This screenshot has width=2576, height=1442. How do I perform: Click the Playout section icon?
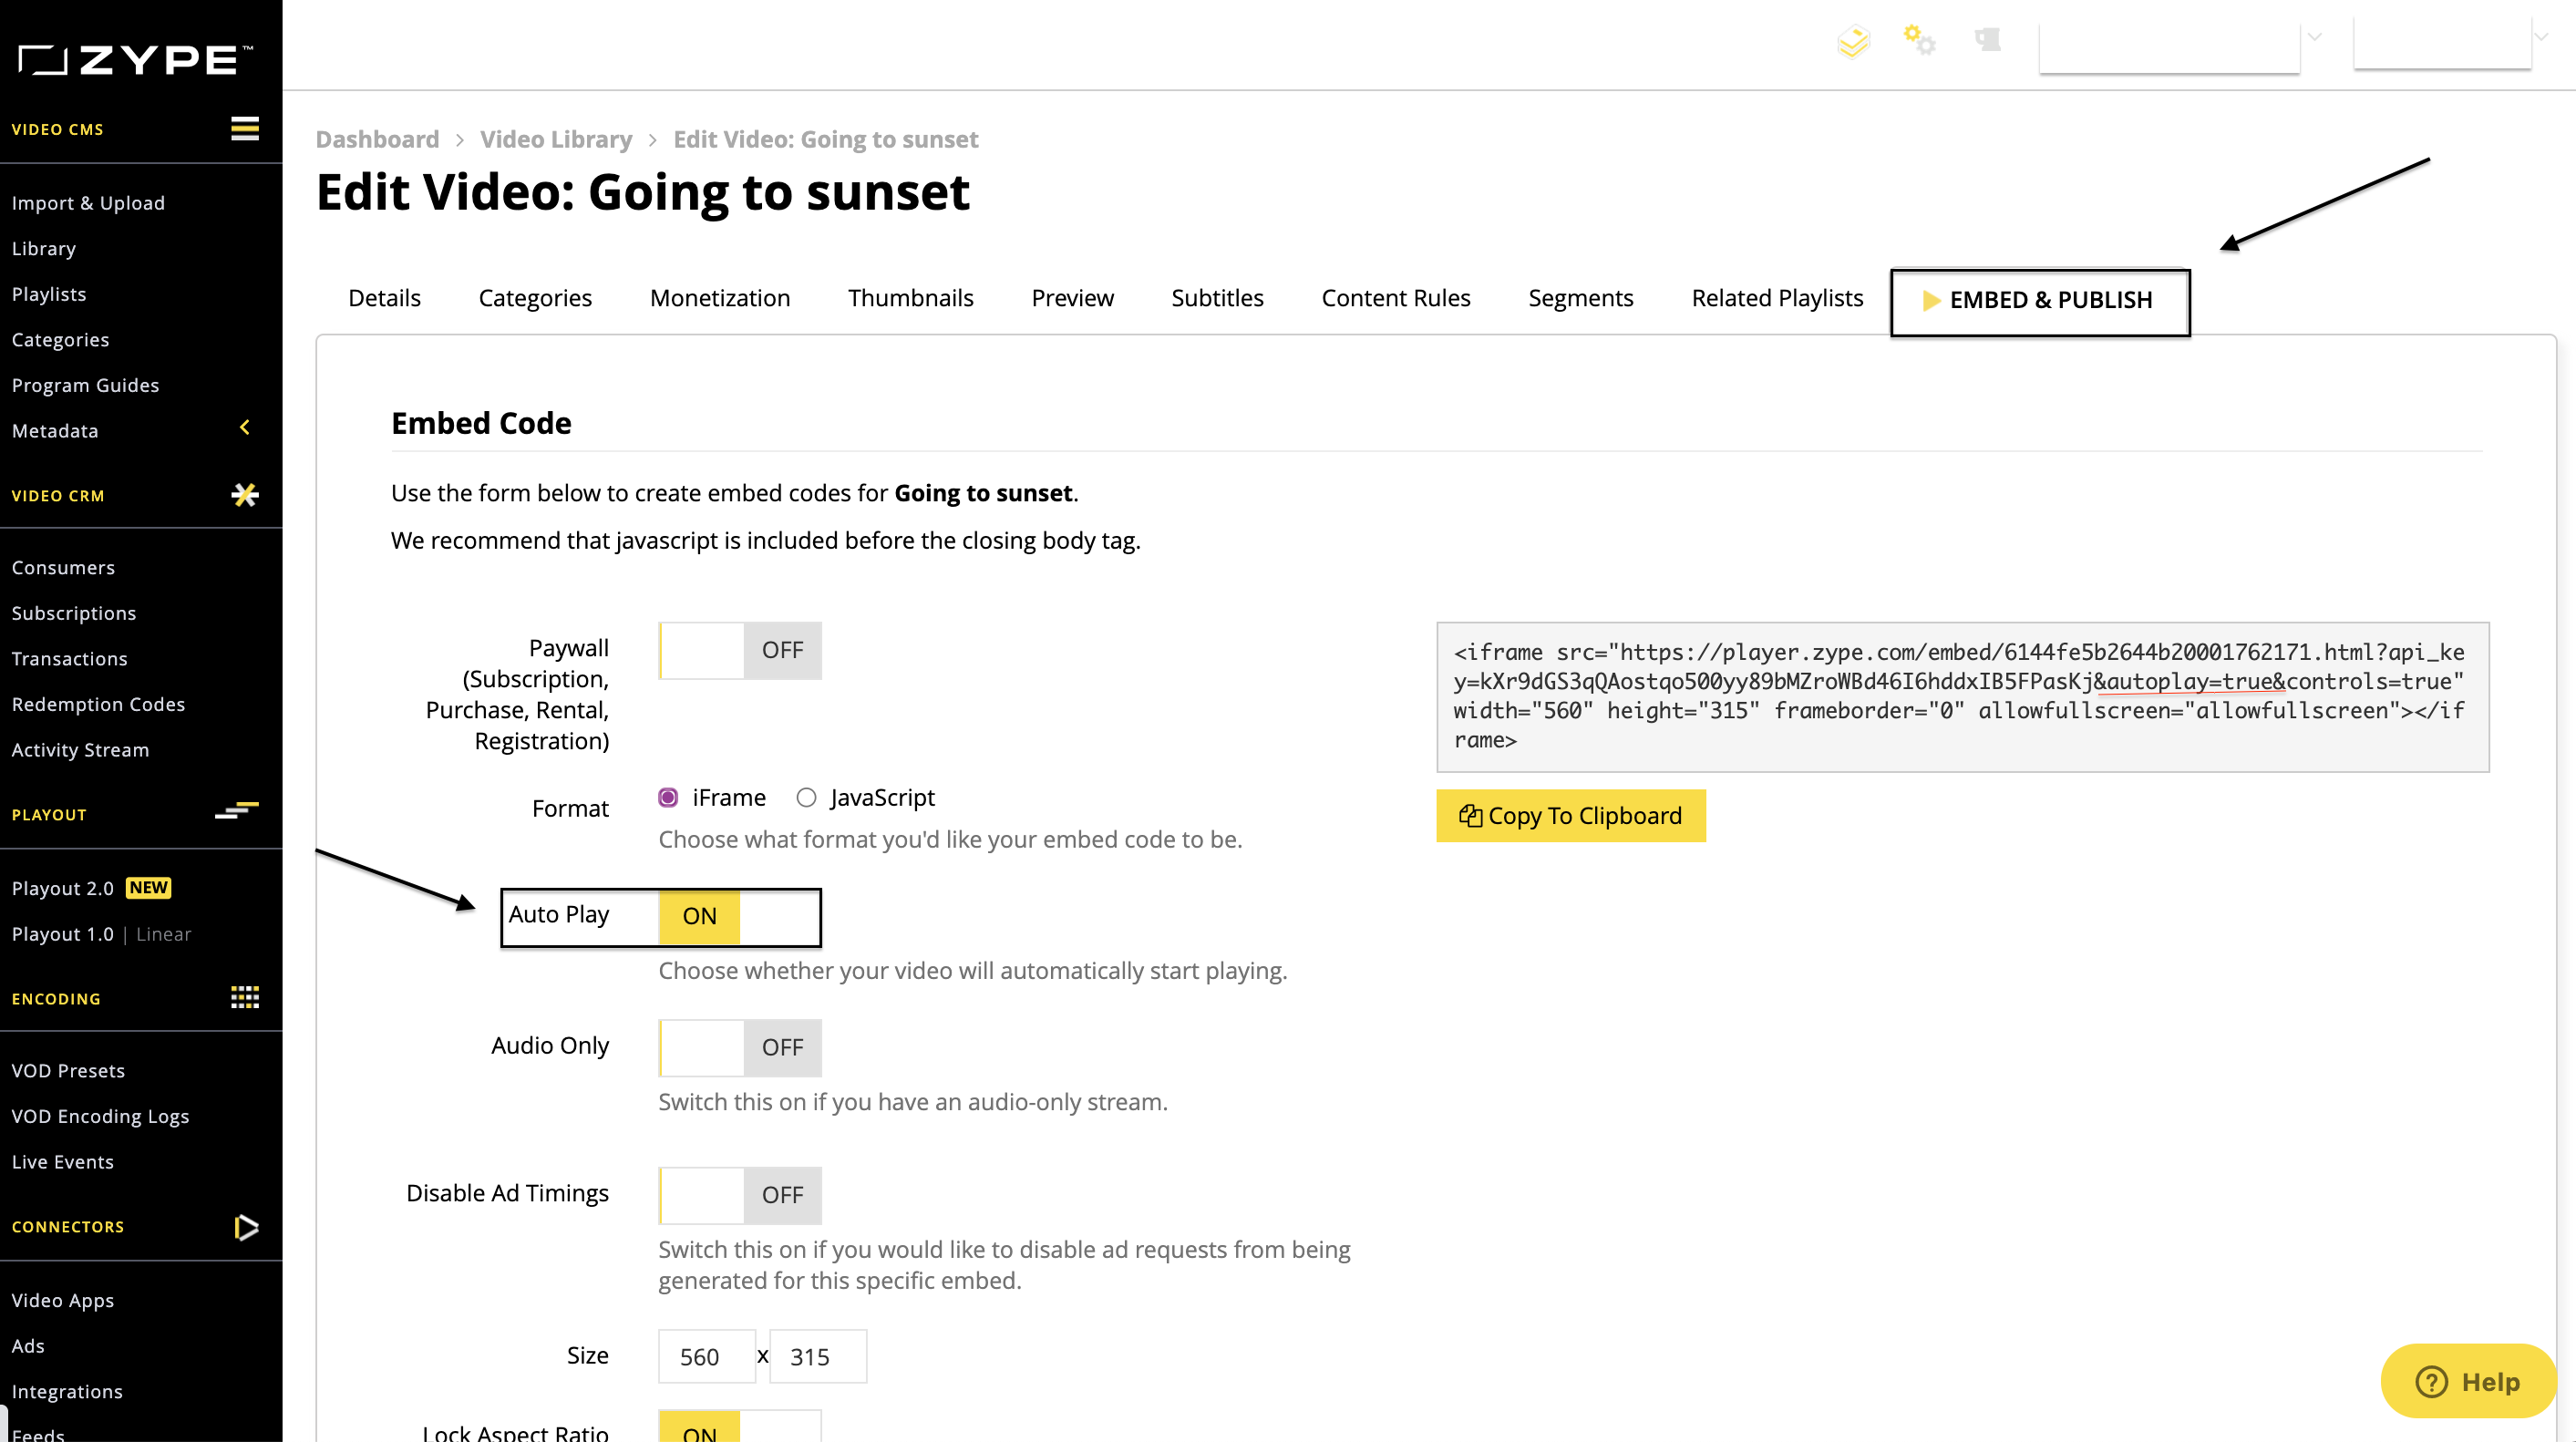tap(238, 811)
